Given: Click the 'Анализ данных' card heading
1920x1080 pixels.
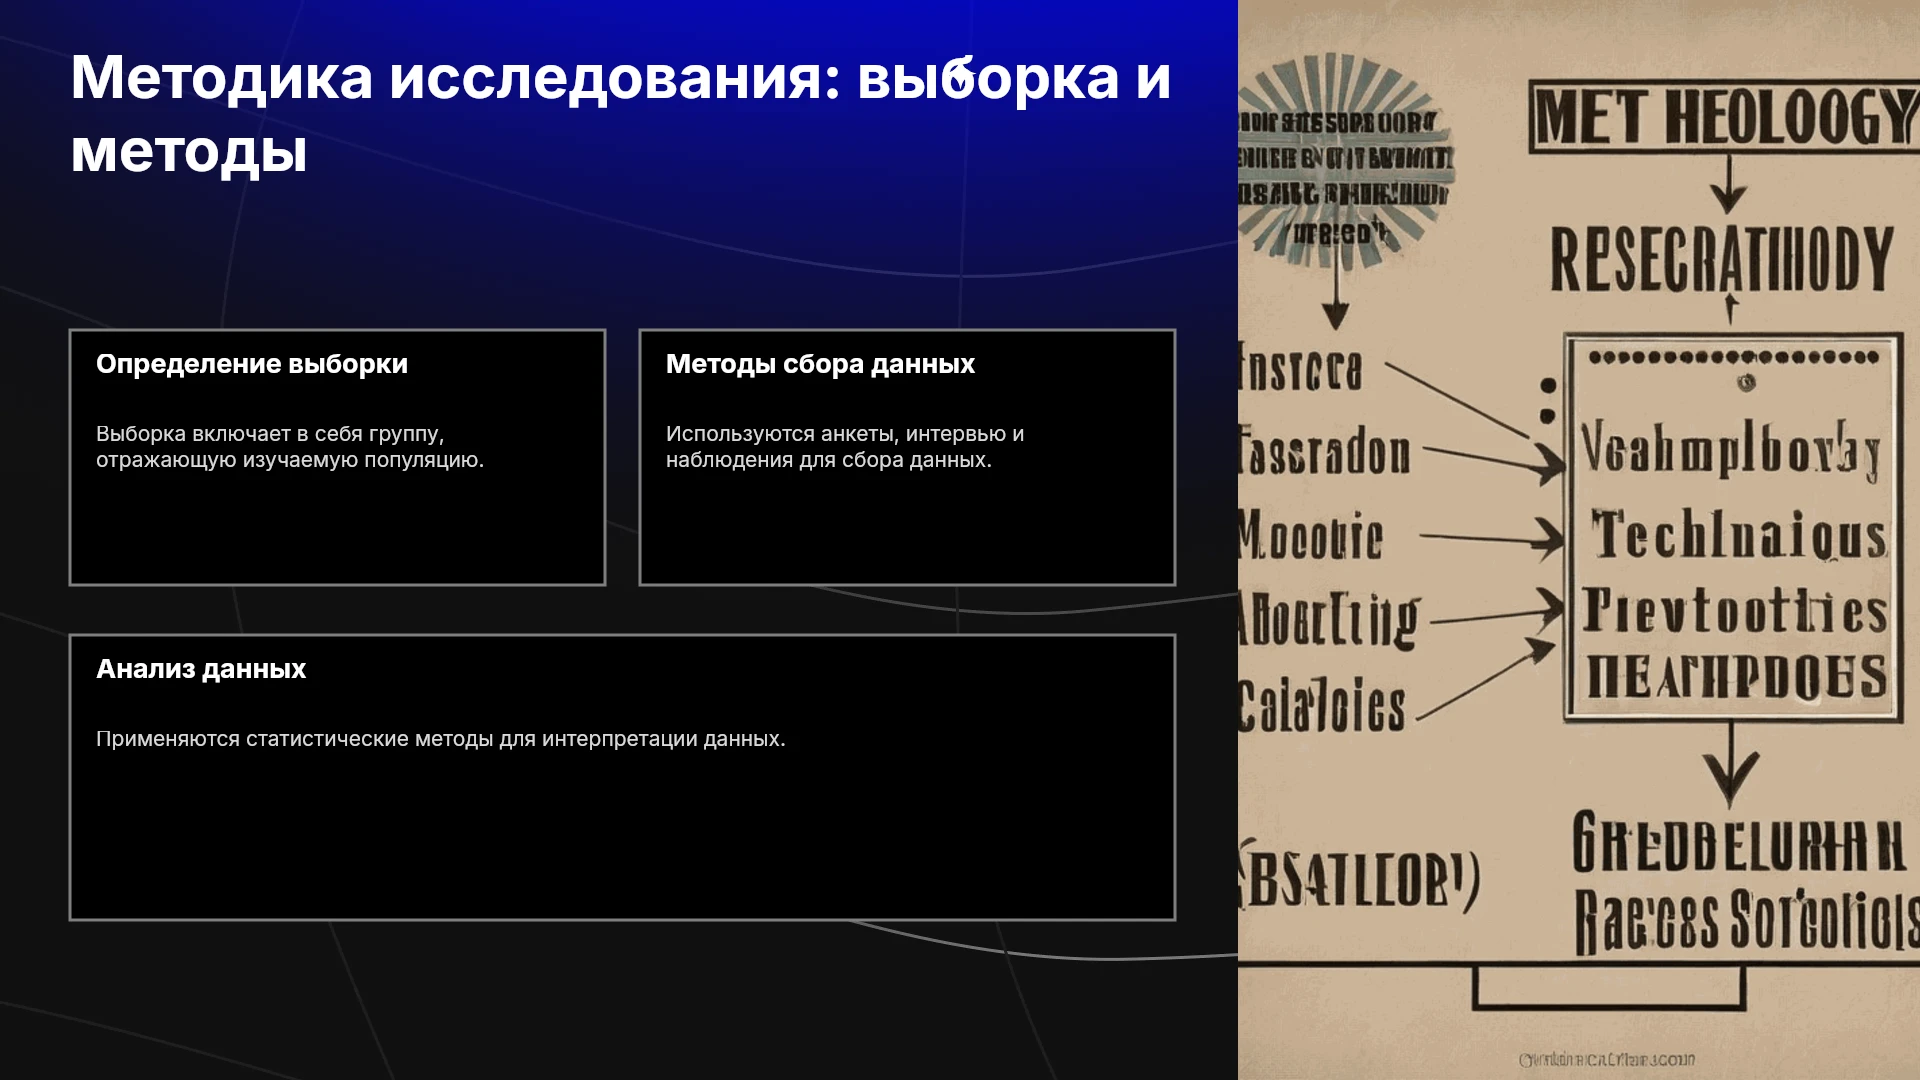Looking at the screenshot, I should 201,669.
